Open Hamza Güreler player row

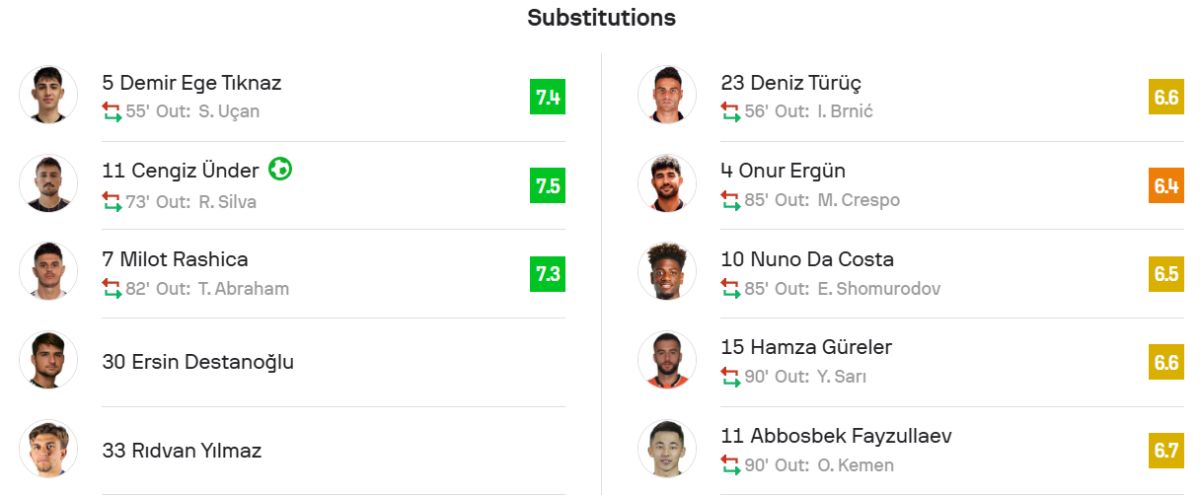pyautogui.click(x=911, y=362)
